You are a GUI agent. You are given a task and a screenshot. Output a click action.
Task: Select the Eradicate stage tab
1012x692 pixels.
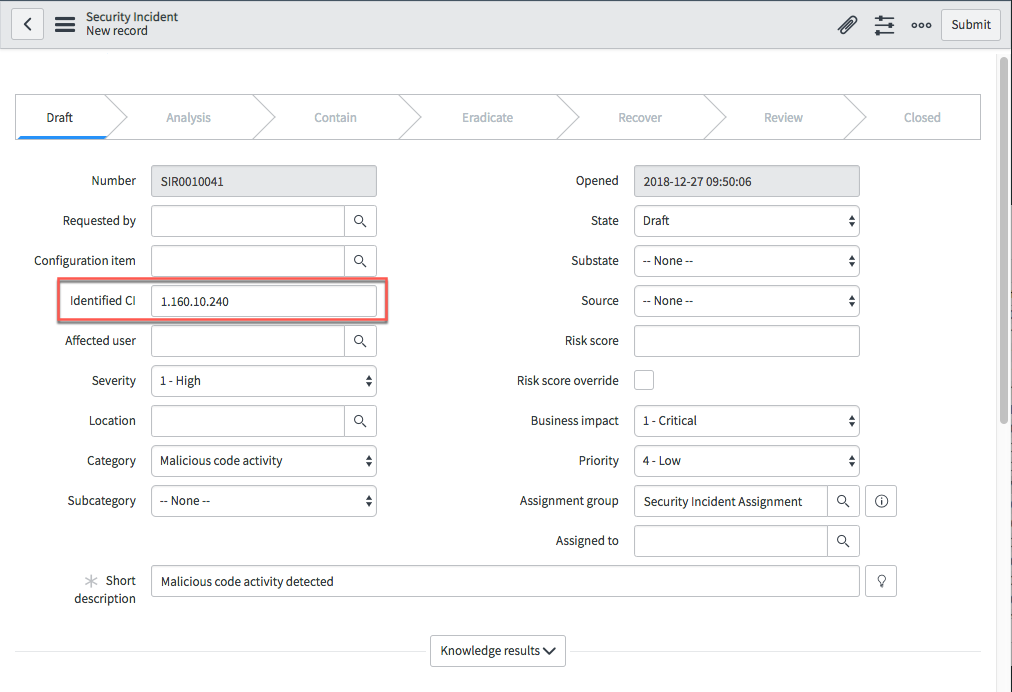click(x=487, y=117)
